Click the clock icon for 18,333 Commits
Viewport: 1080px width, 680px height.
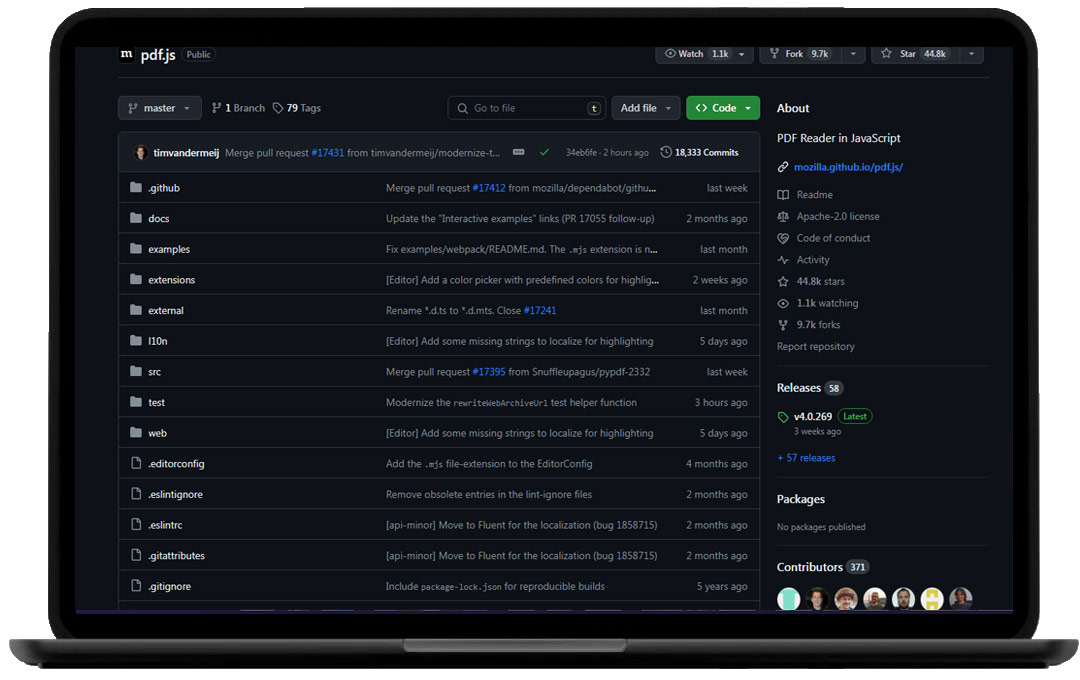point(666,153)
